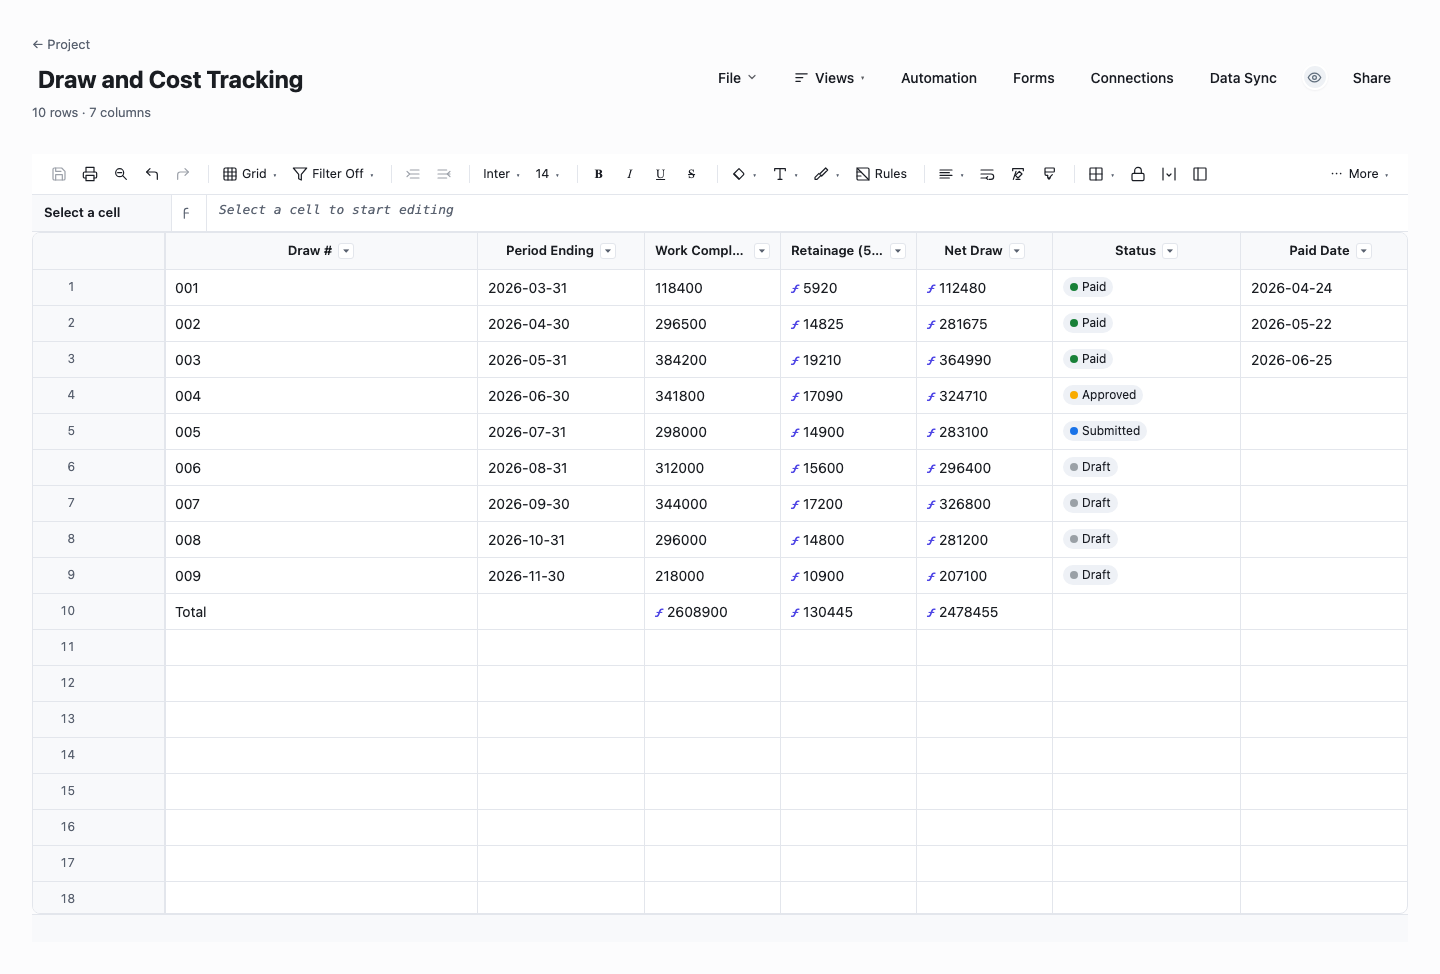1440x974 pixels.
Task: Click the column width fit icon
Action: [1169, 174]
